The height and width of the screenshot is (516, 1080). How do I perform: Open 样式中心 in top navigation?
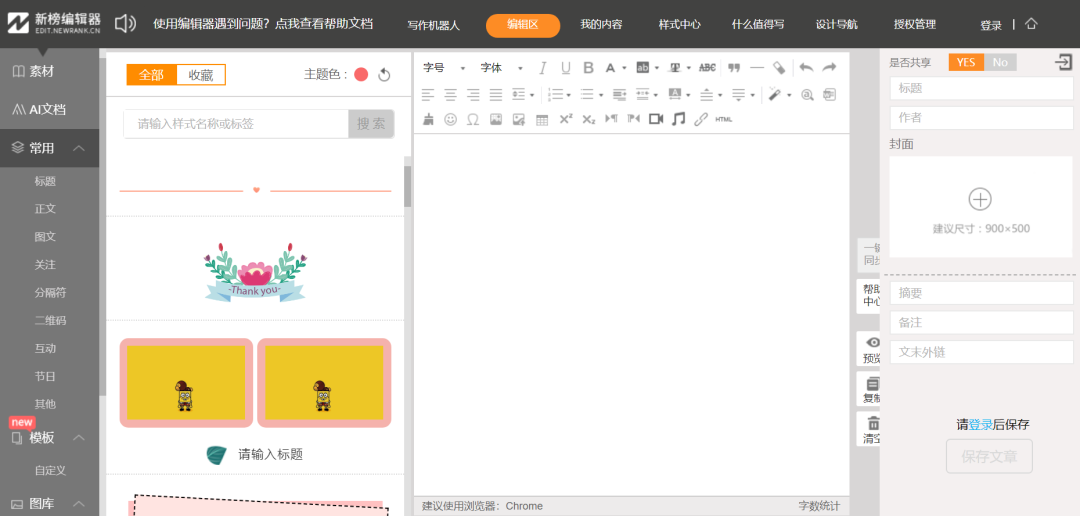click(x=679, y=25)
